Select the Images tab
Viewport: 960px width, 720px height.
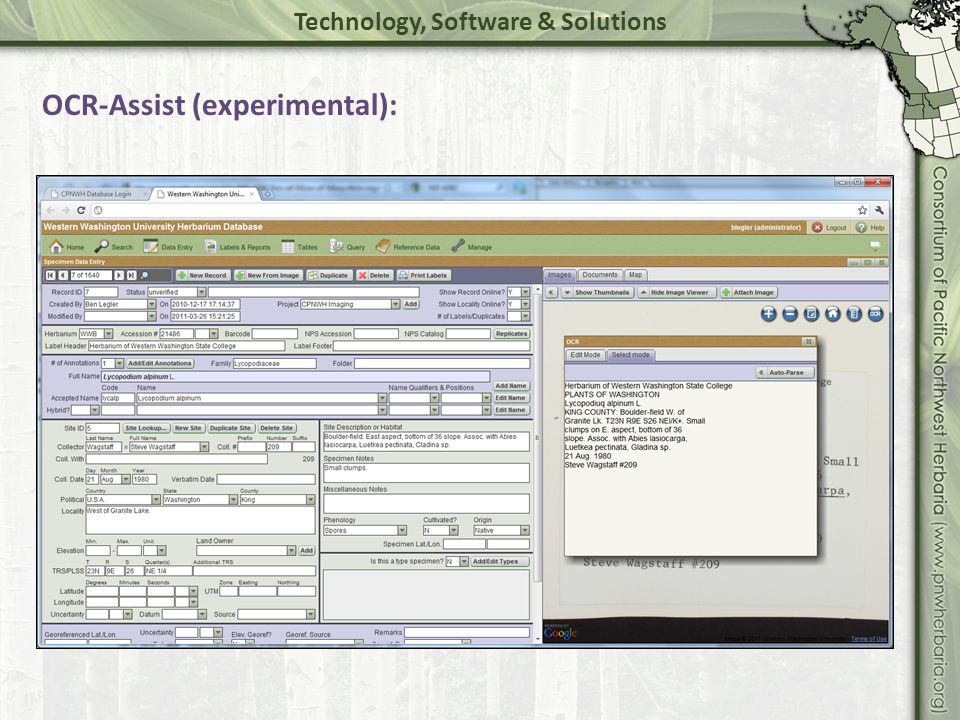(x=559, y=275)
